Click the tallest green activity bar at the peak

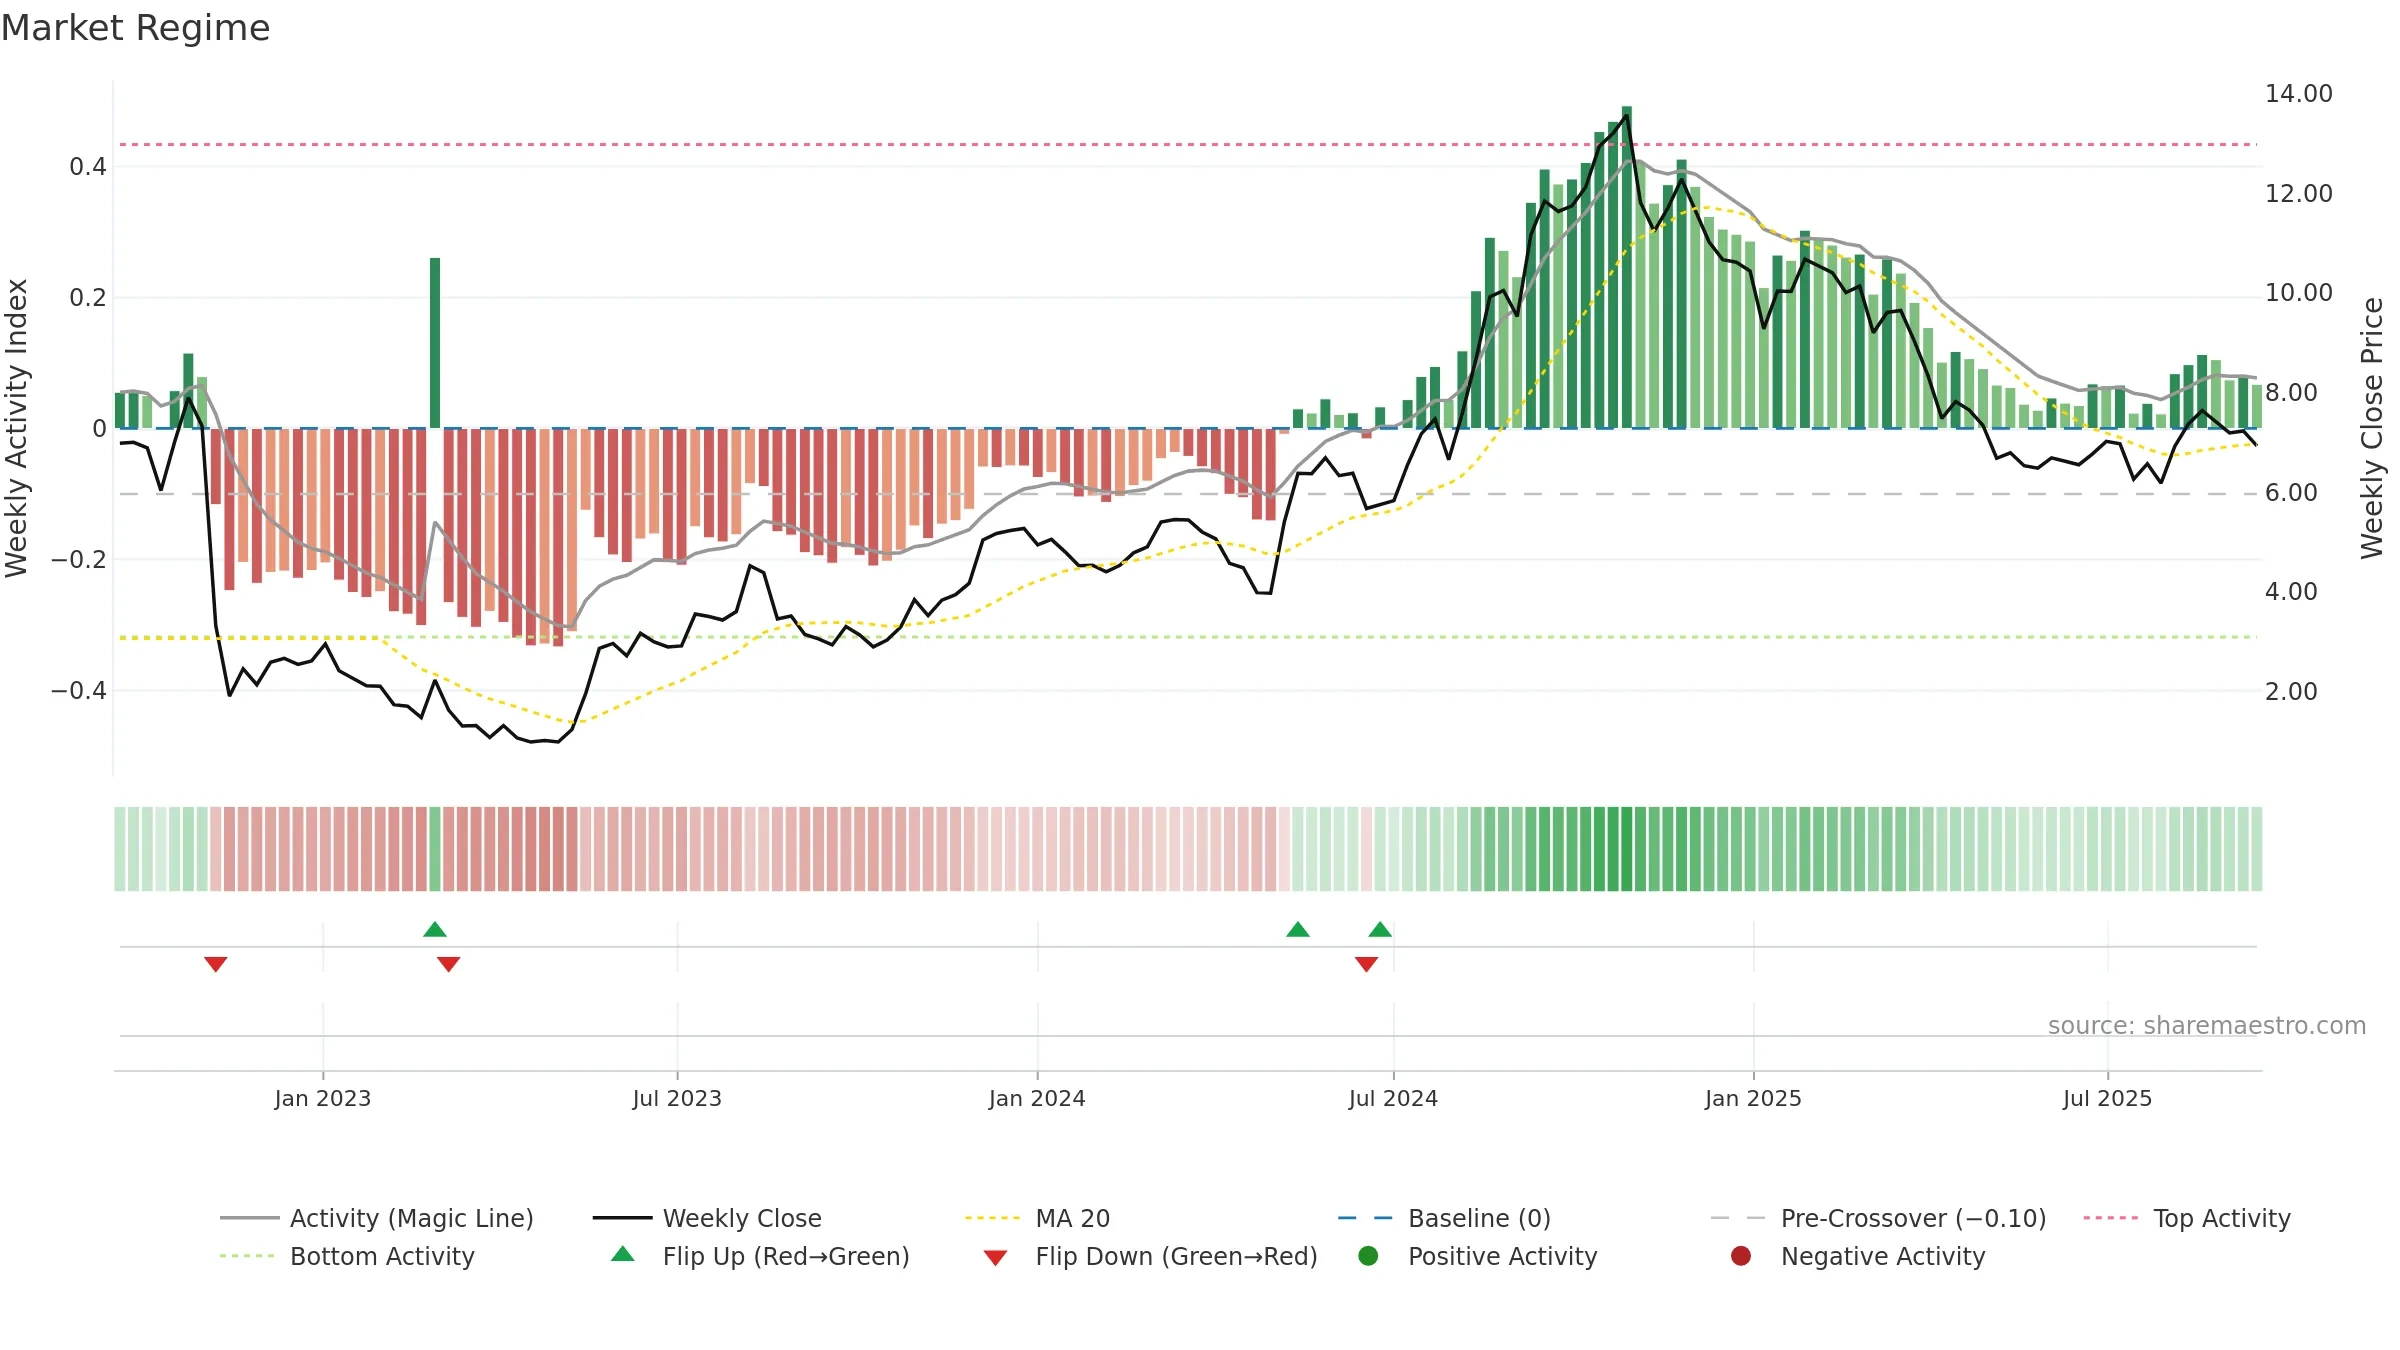[1627, 267]
